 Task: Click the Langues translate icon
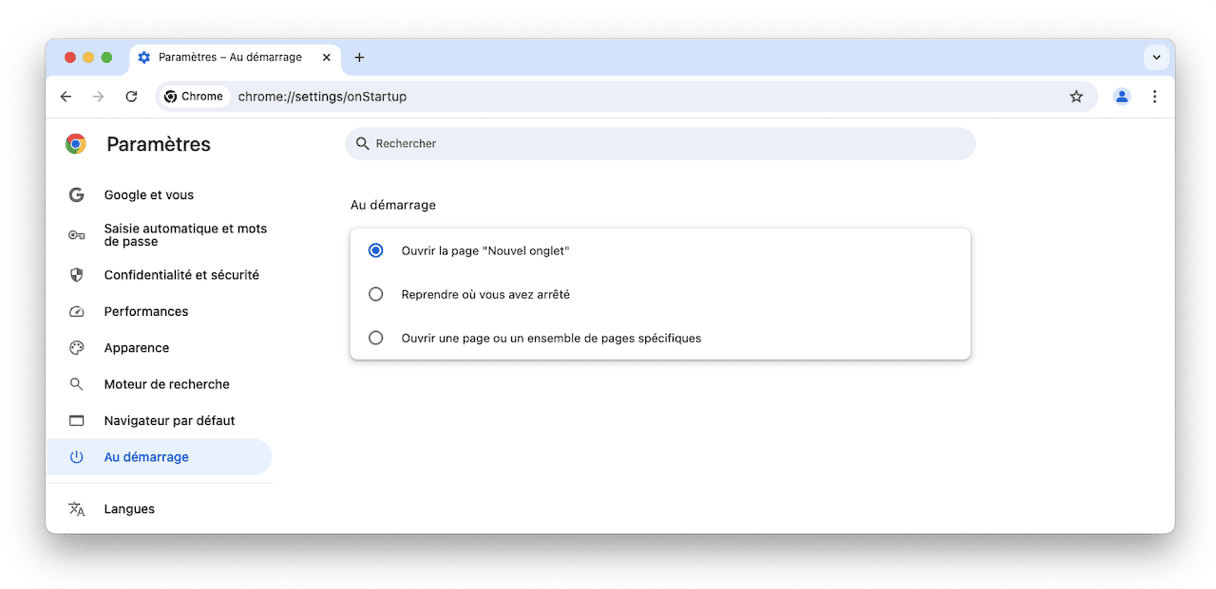76,509
